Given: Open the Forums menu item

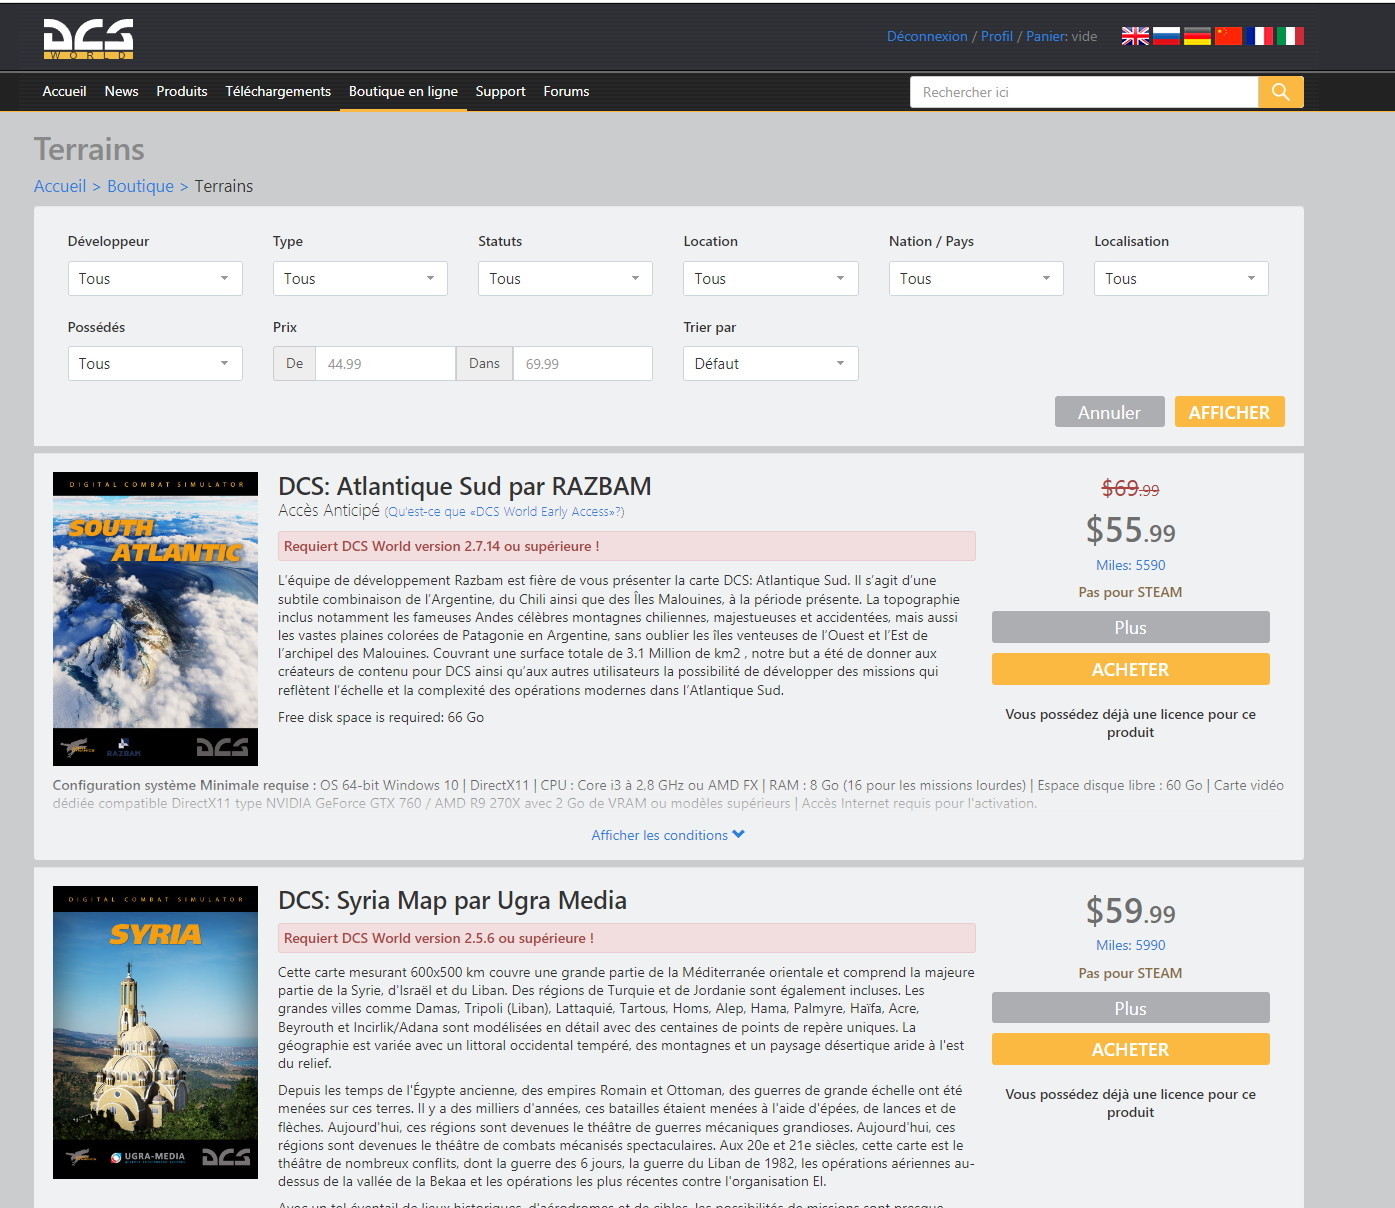Looking at the screenshot, I should coord(566,91).
